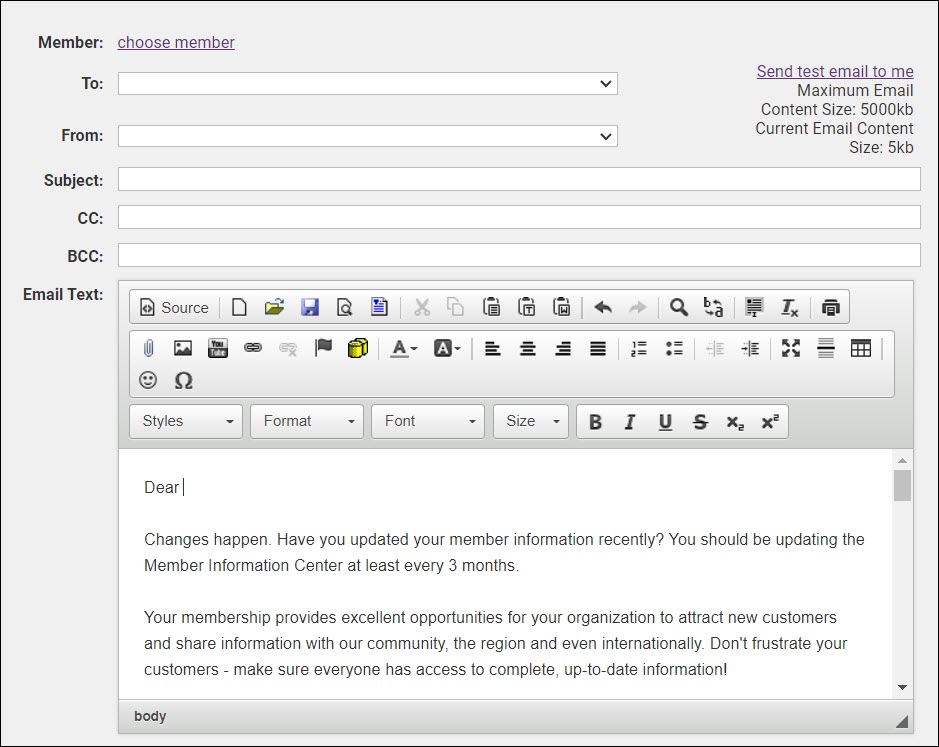Open the smiley emoticon picker
The height and width of the screenshot is (747, 939).
coord(148,380)
